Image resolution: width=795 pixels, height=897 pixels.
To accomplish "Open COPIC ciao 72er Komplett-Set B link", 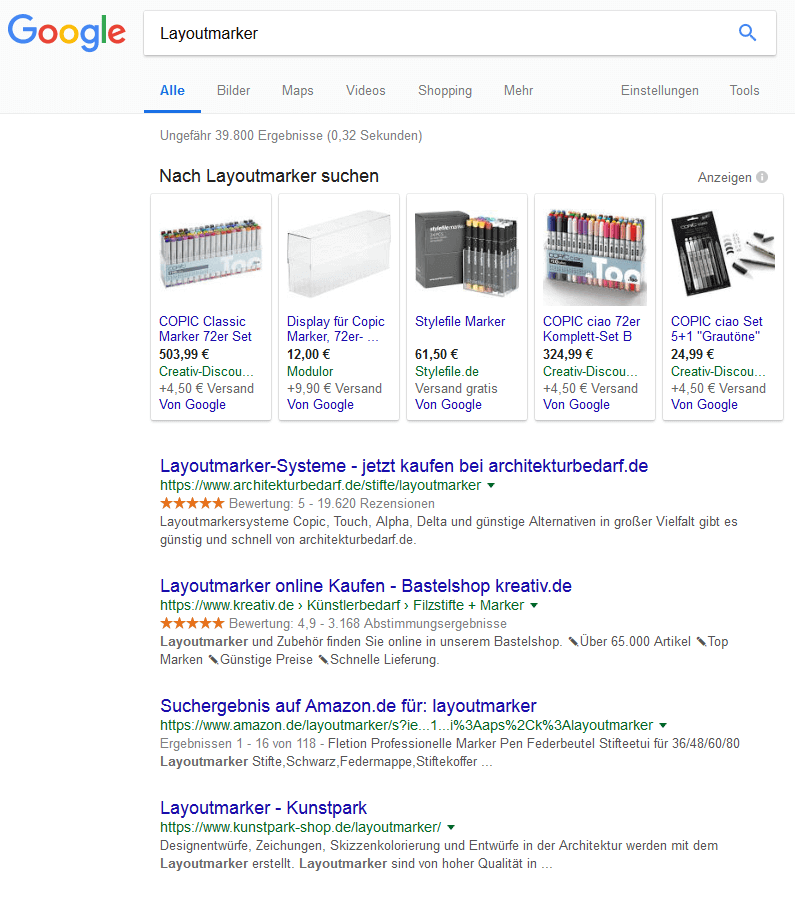I will point(591,329).
